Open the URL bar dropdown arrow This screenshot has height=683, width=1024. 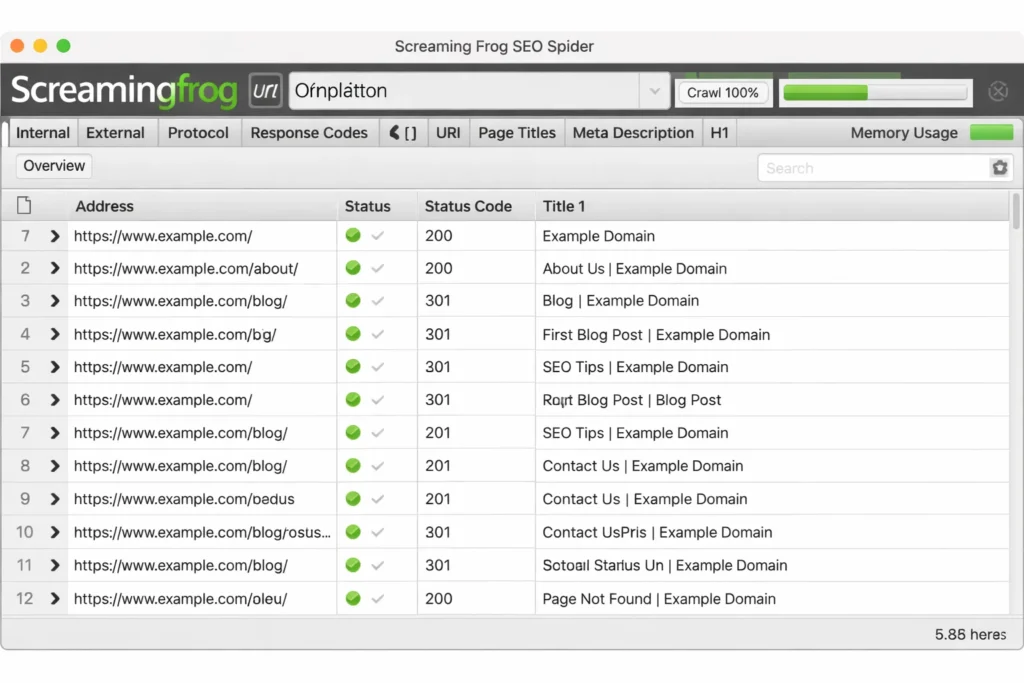[655, 90]
